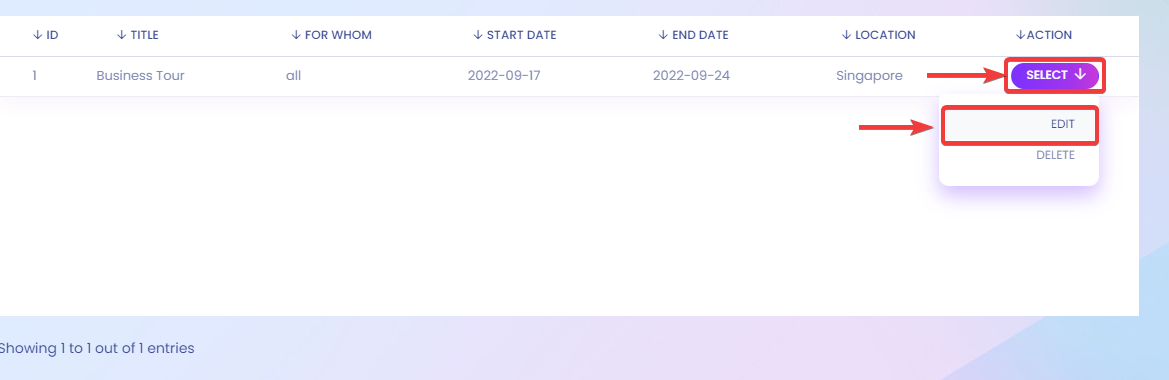1169x380 pixels.
Task: Click the end date 2022-09-24 cell
Action: 691,75
